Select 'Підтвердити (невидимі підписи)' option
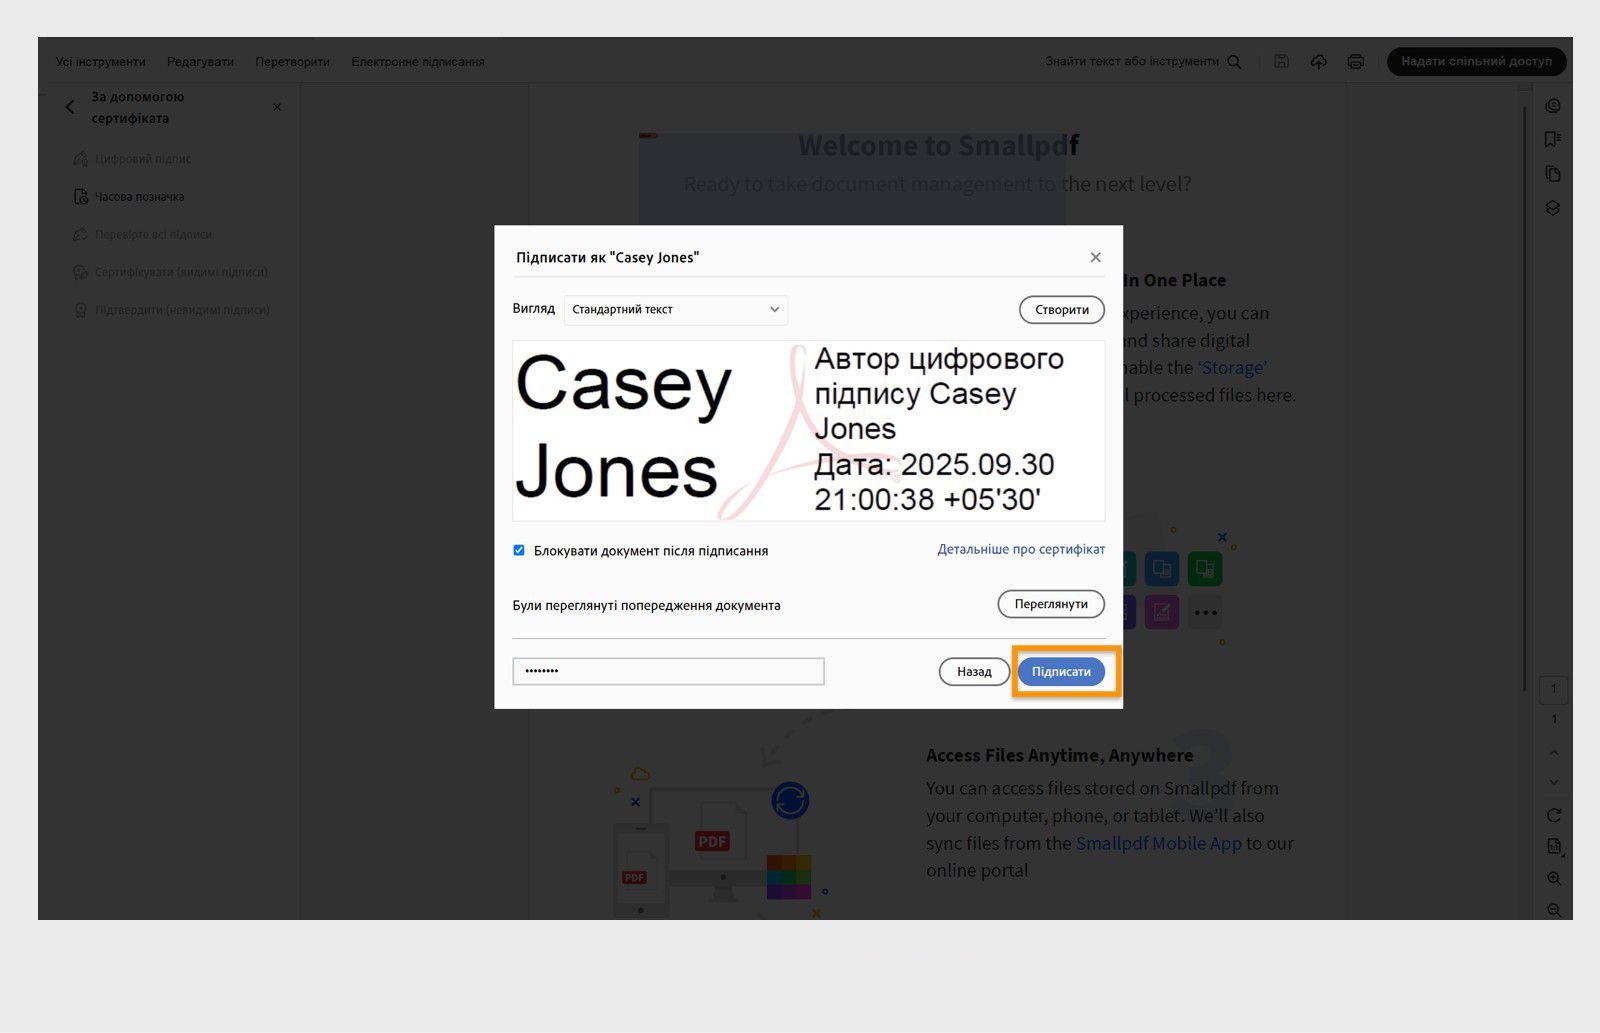This screenshot has width=1600, height=1033. click(171, 310)
